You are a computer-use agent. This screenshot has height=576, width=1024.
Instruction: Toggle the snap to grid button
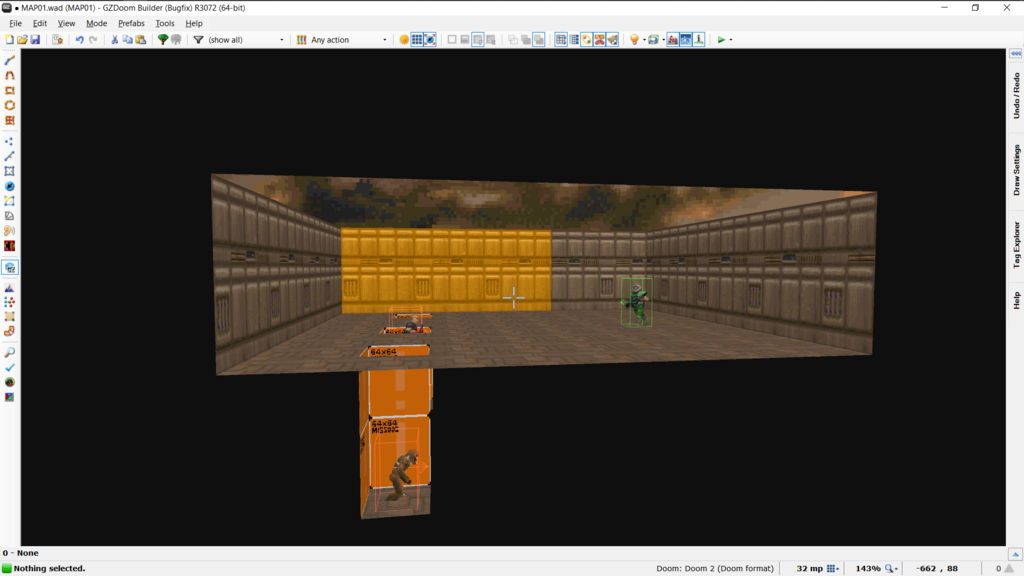(561, 40)
